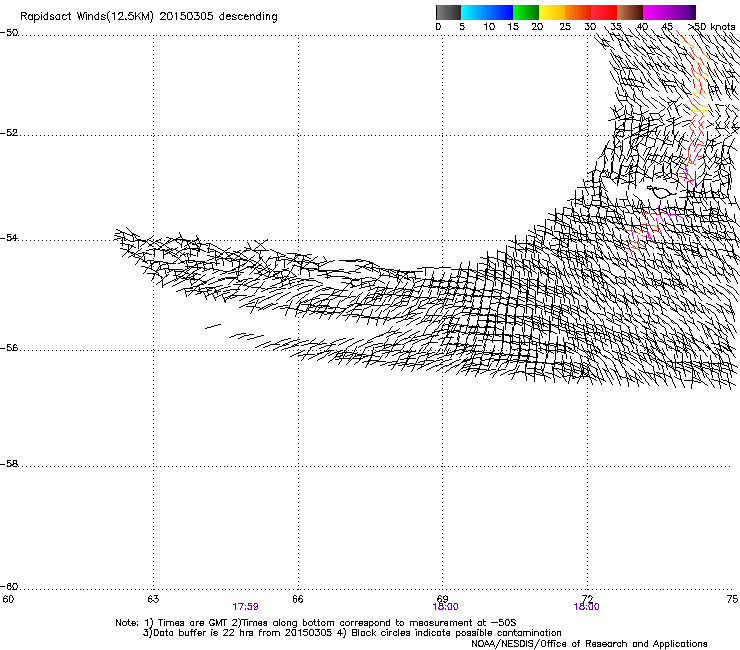Click the '10' legend scale label
Viewport: 740px width, 650px height.
[489, 27]
